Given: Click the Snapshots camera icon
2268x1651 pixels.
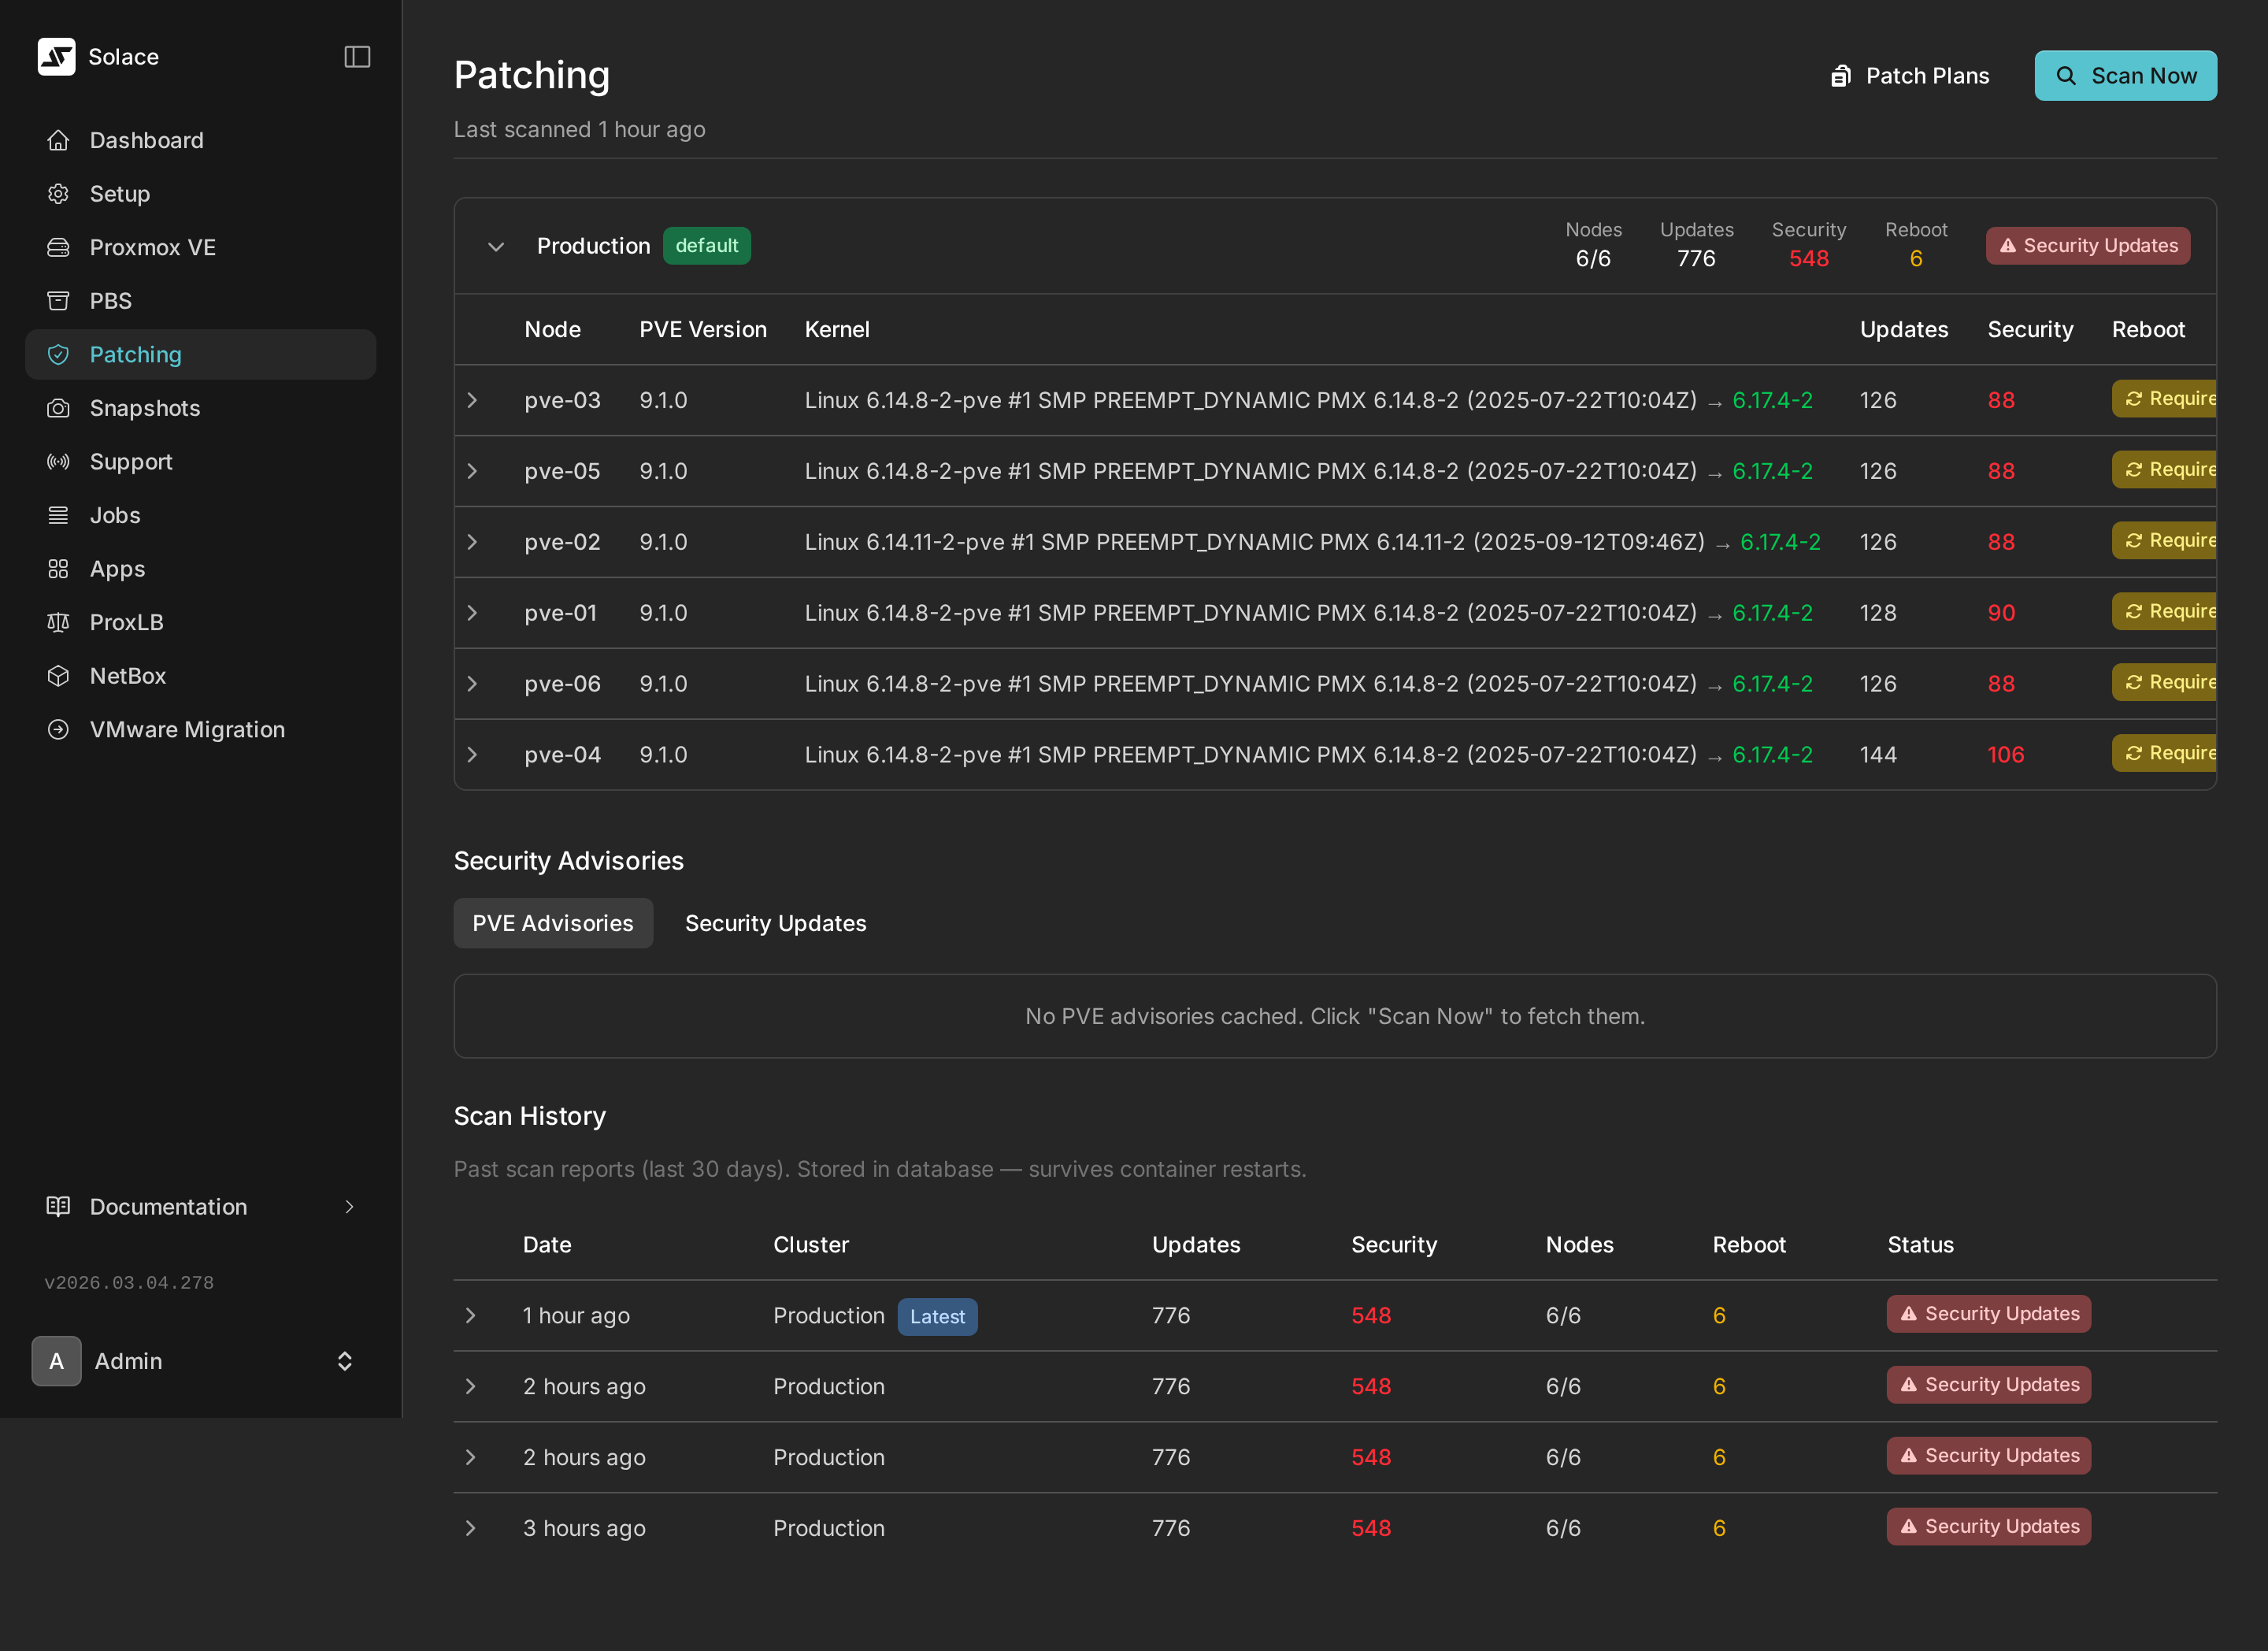Looking at the screenshot, I should [58, 408].
